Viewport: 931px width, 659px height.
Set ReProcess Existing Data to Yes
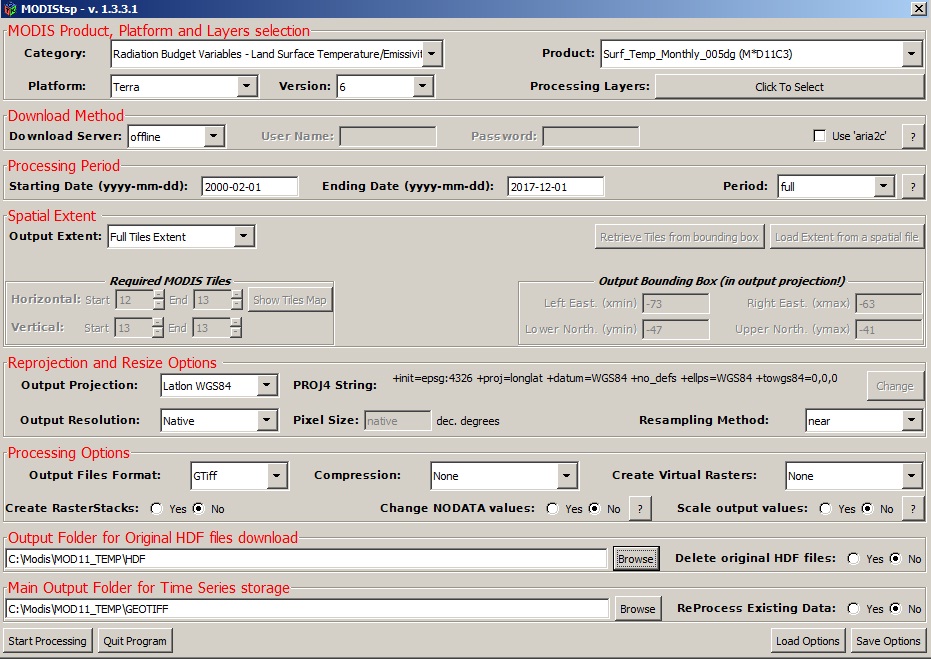click(x=853, y=608)
